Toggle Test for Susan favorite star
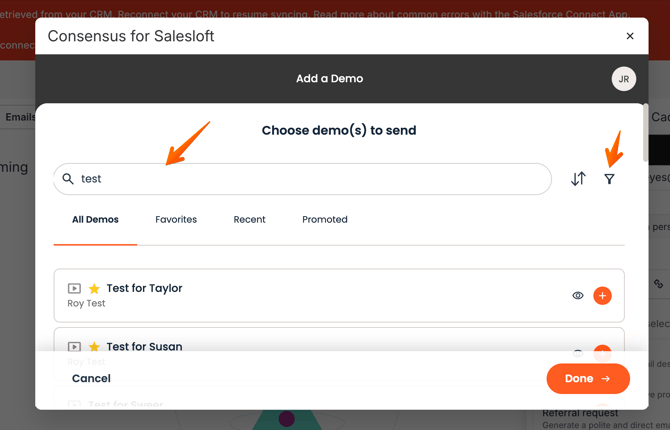 [x=94, y=347]
